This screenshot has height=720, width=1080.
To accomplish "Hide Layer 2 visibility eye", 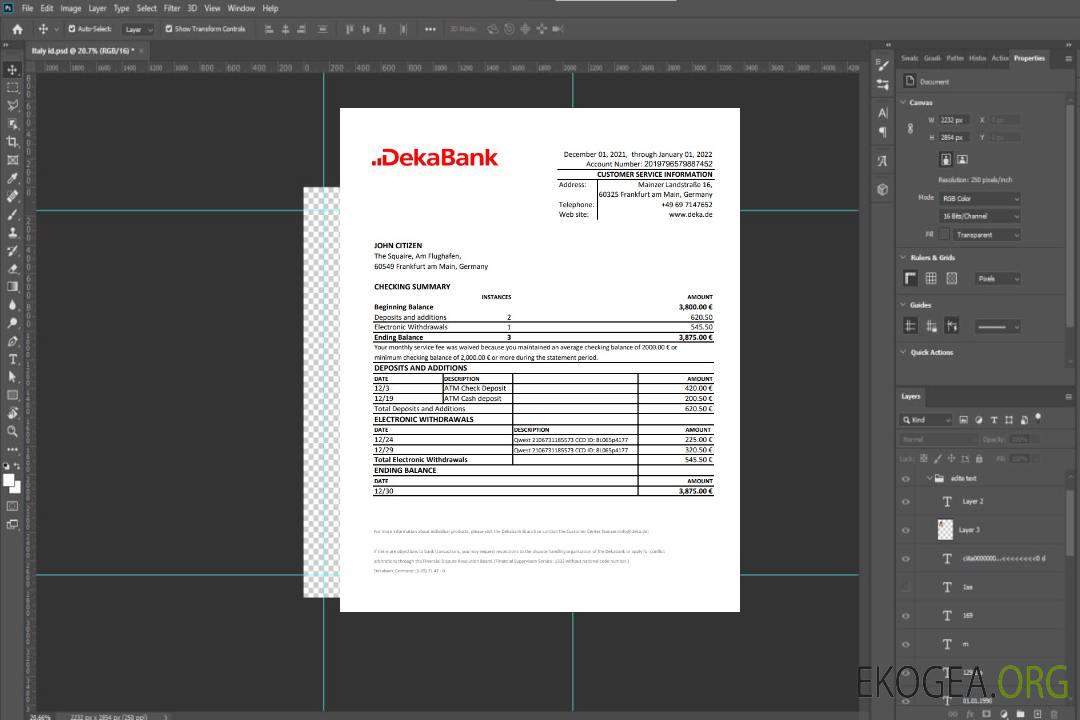I will [x=906, y=502].
